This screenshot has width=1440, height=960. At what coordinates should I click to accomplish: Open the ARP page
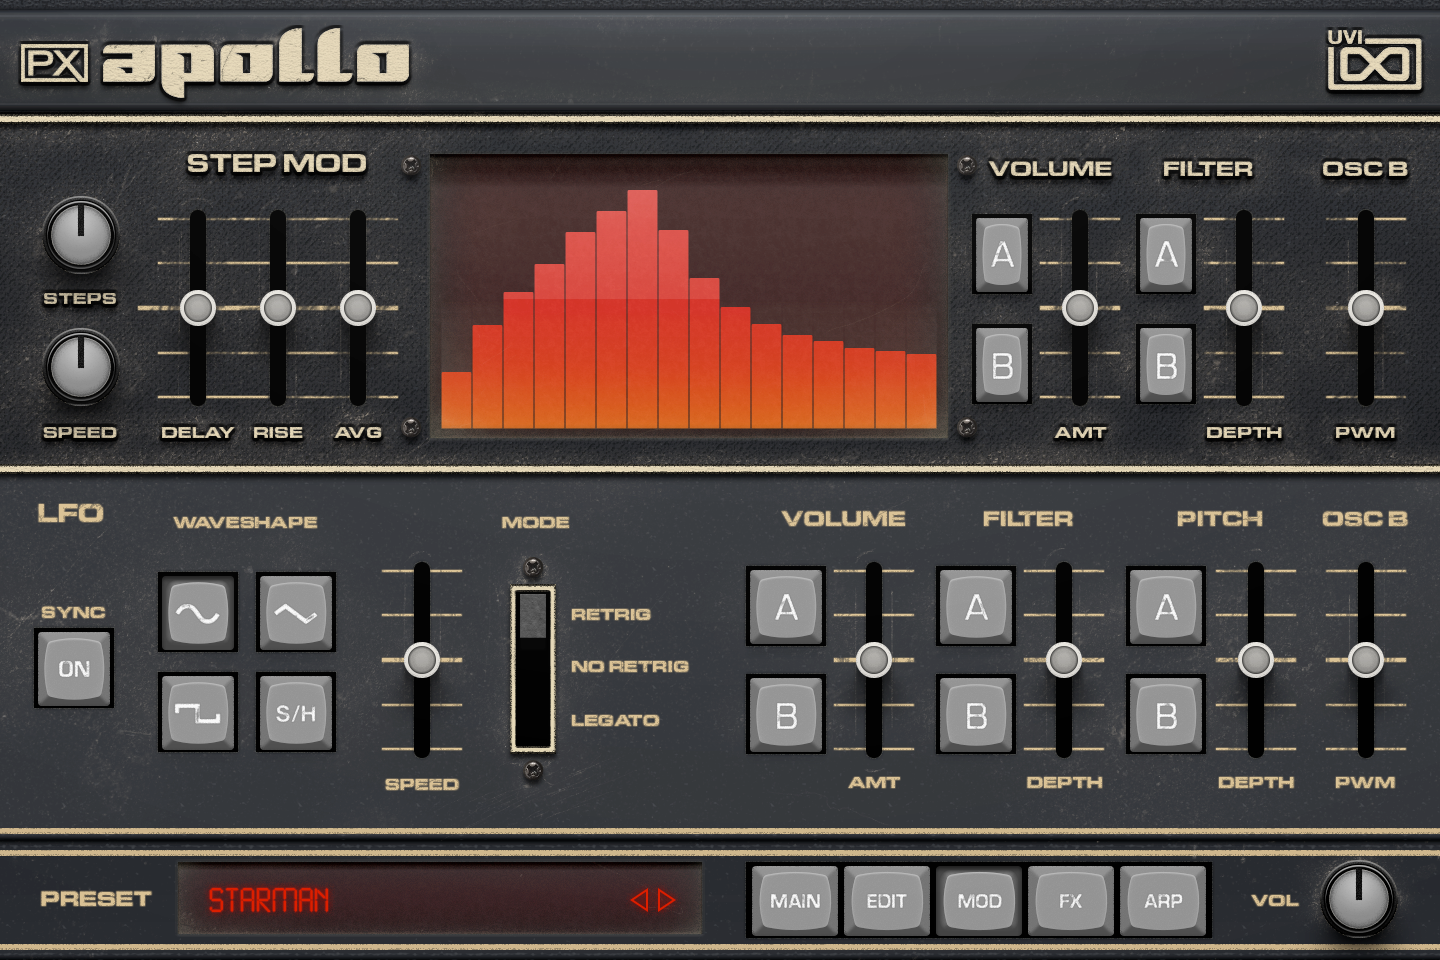point(1163,900)
